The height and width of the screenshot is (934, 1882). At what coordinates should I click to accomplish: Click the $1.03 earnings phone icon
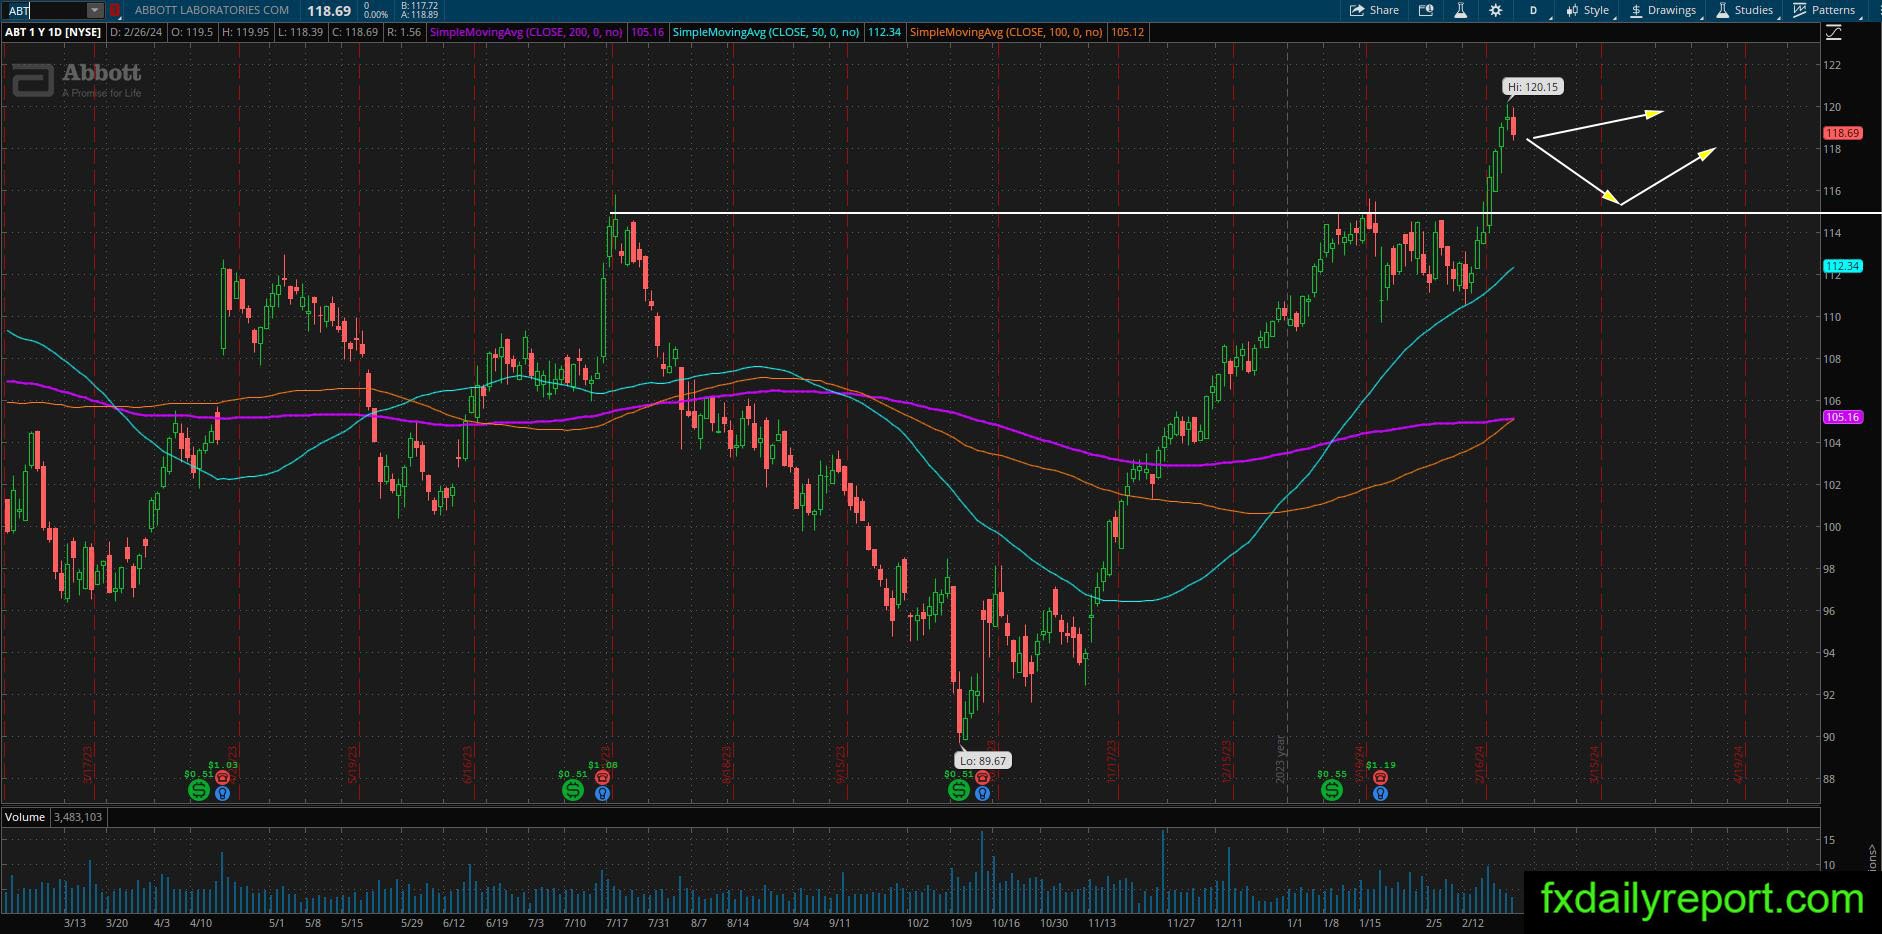pyautogui.click(x=222, y=777)
